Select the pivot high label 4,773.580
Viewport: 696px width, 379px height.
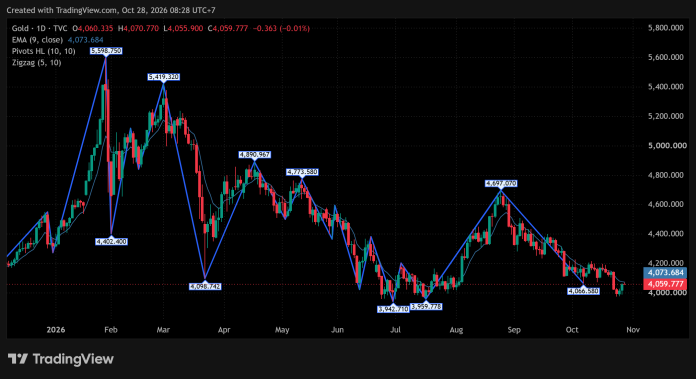coord(302,172)
